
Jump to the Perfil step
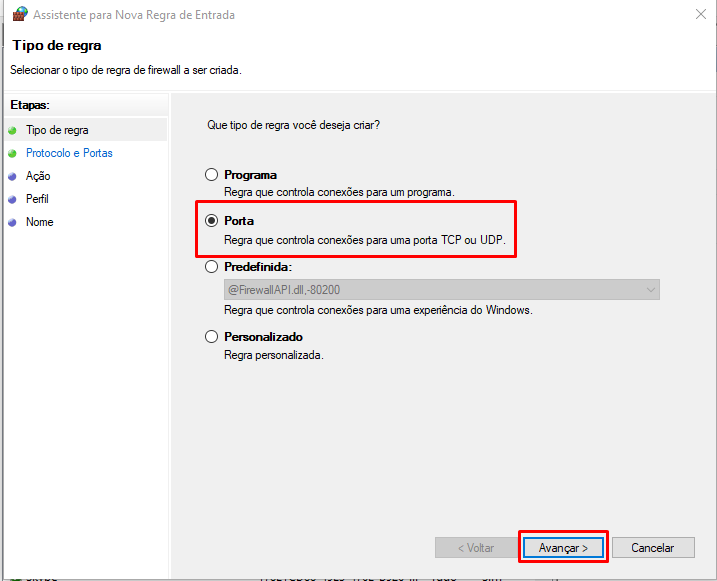37,199
